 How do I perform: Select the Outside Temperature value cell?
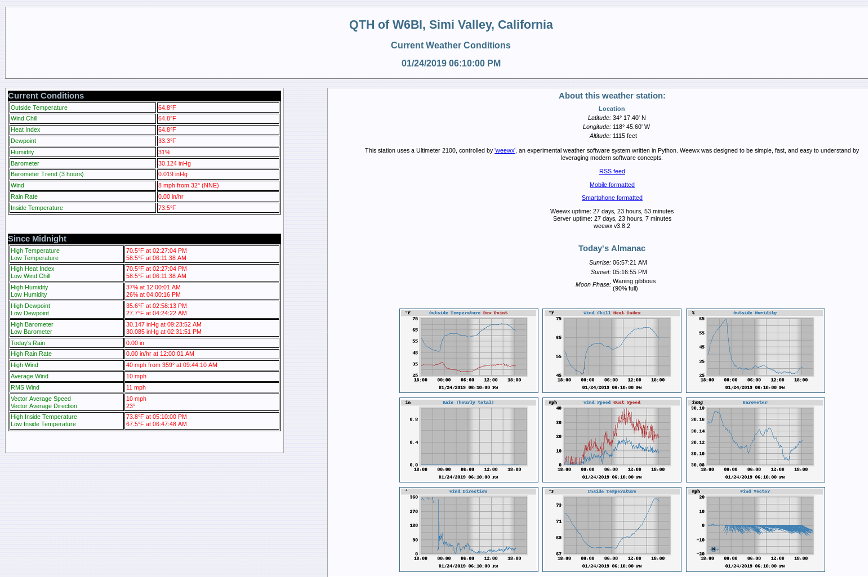(x=218, y=108)
